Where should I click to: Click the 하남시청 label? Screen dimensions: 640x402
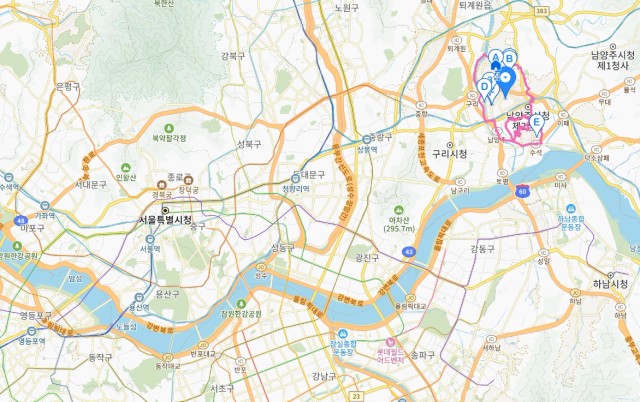pyautogui.click(x=611, y=284)
